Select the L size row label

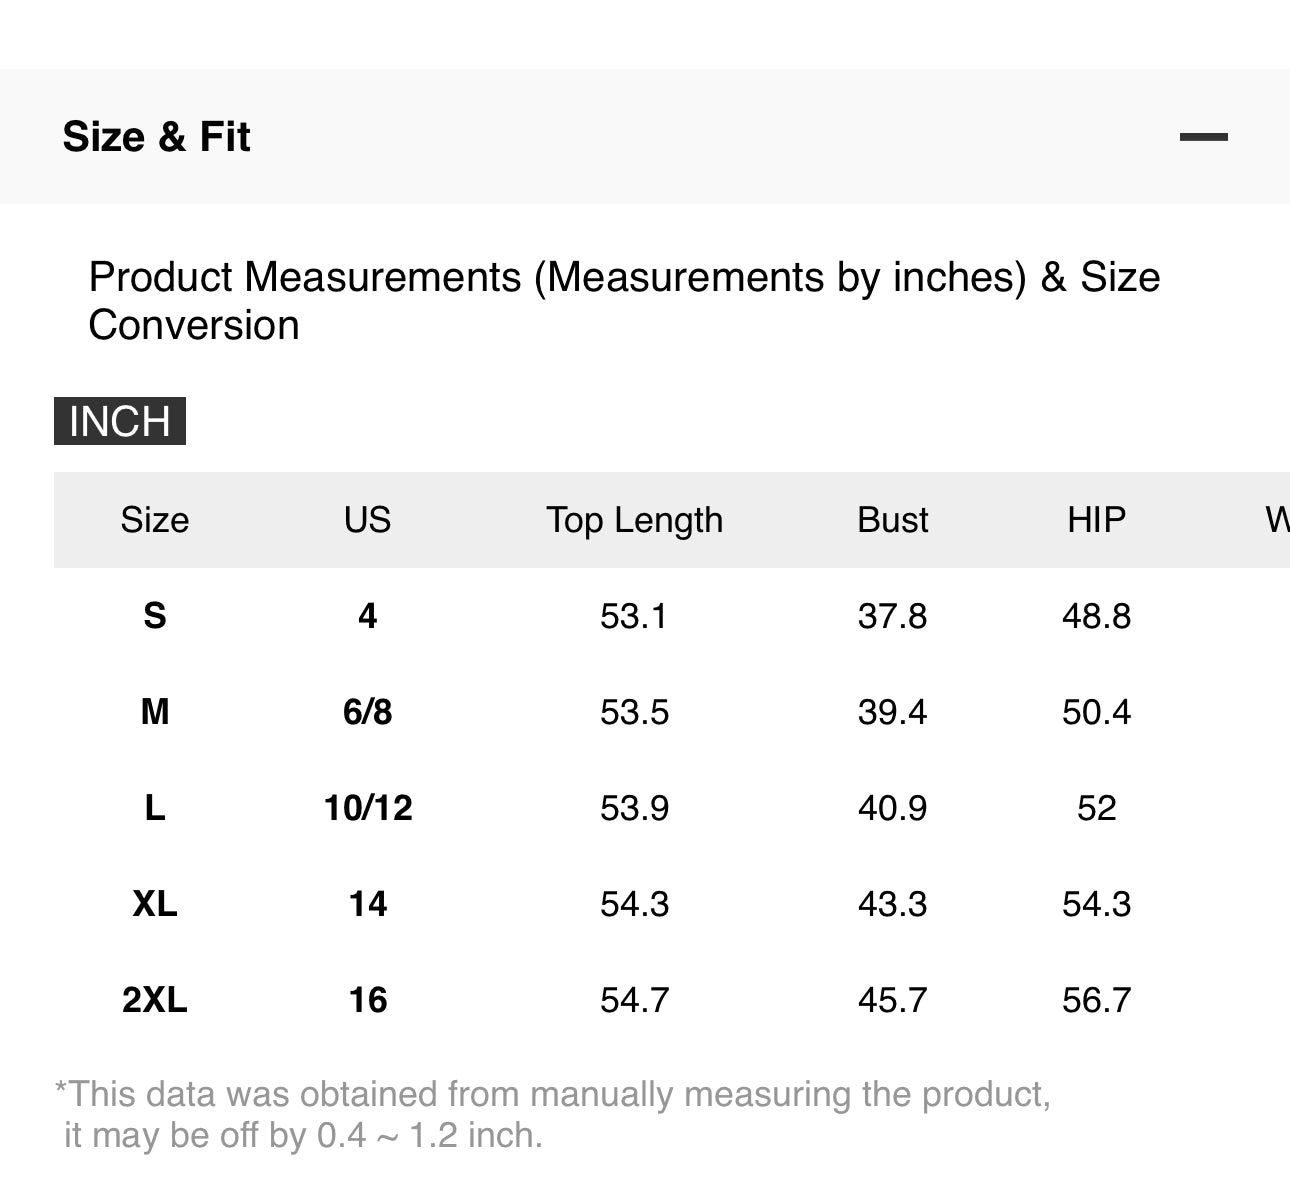155,808
